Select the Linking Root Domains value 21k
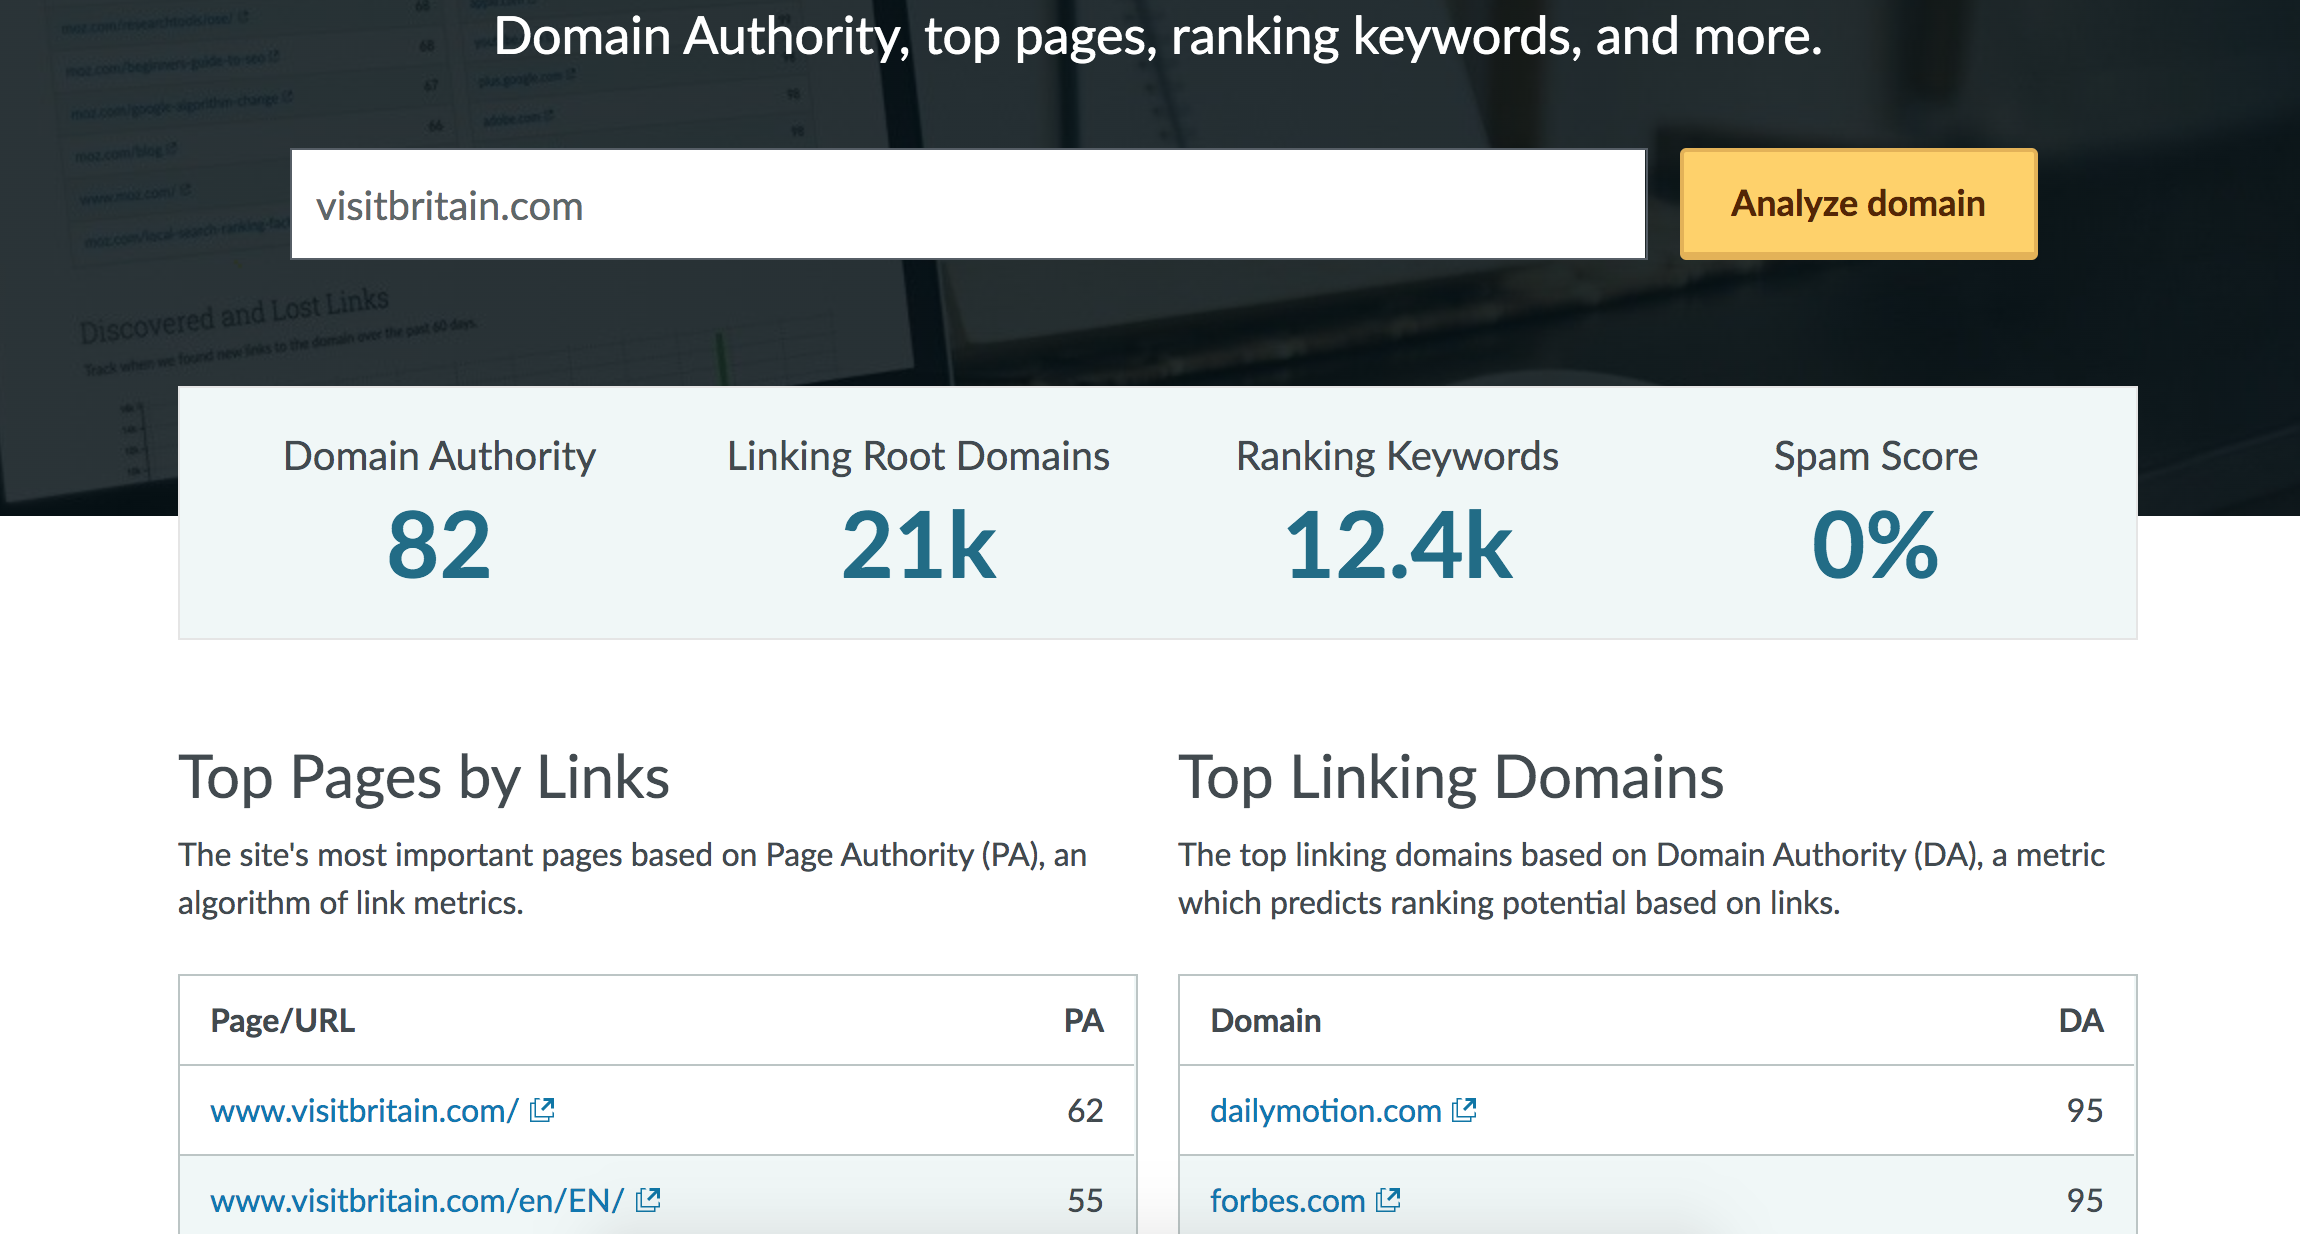Image resolution: width=2300 pixels, height=1234 pixels. [918, 545]
